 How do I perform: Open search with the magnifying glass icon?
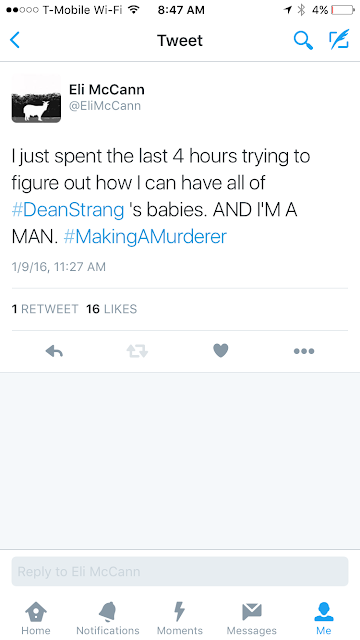click(303, 40)
